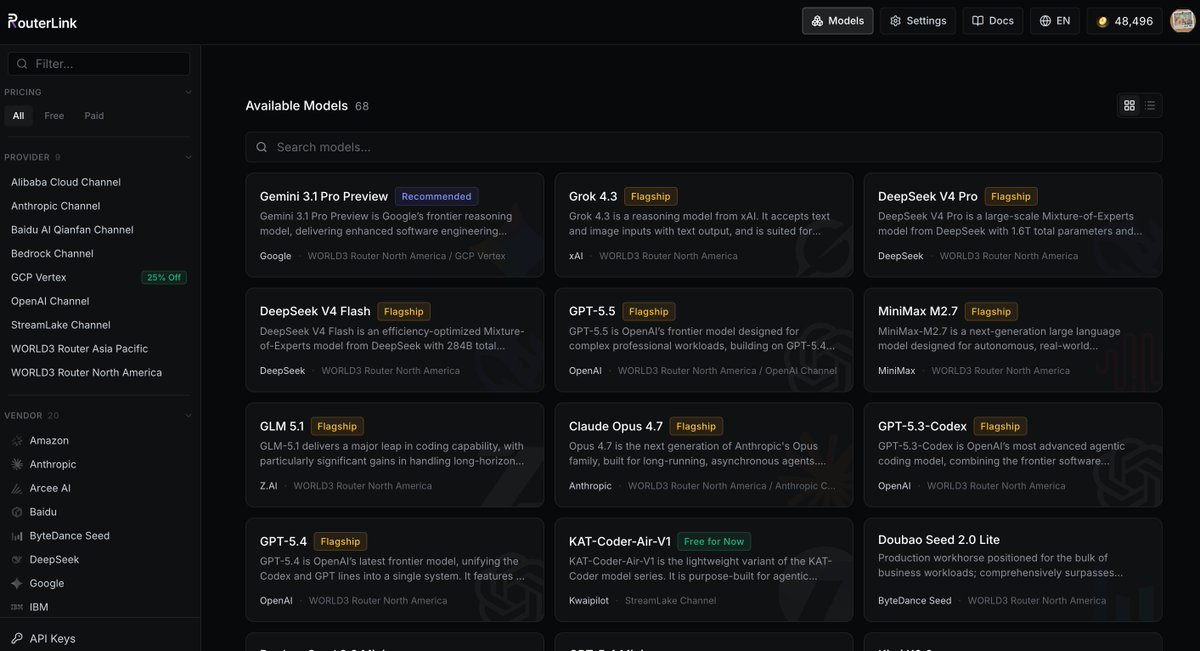The width and height of the screenshot is (1200, 651).
Task: Click the Amazon vendor icon
Action: 17,441
